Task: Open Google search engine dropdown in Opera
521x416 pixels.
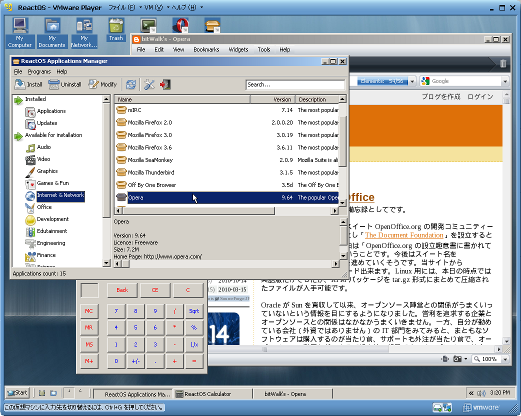Action: [x=505, y=81]
